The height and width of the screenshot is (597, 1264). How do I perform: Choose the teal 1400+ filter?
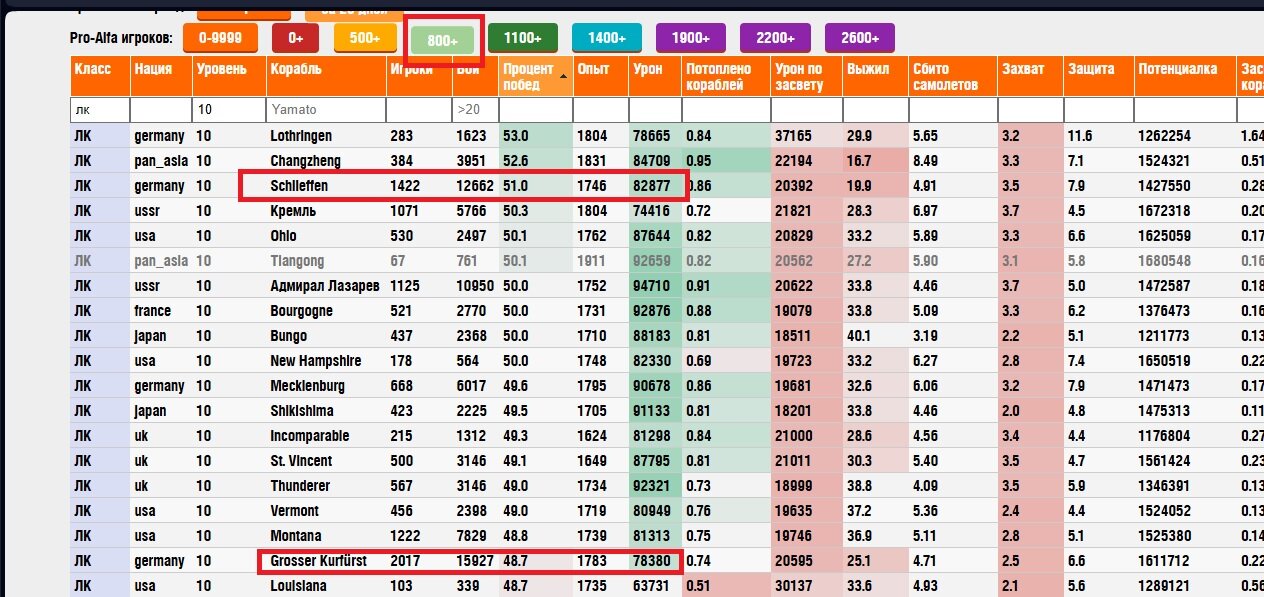coord(606,38)
